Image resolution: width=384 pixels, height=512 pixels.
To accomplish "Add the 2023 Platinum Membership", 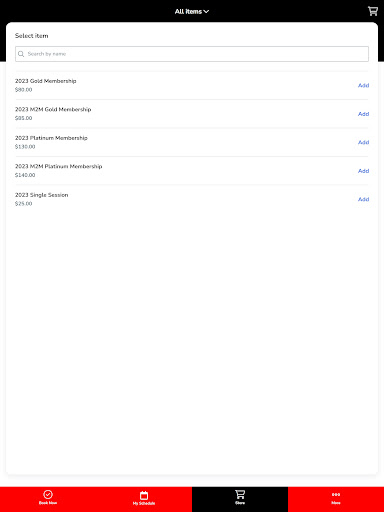I will (x=363, y=142).
